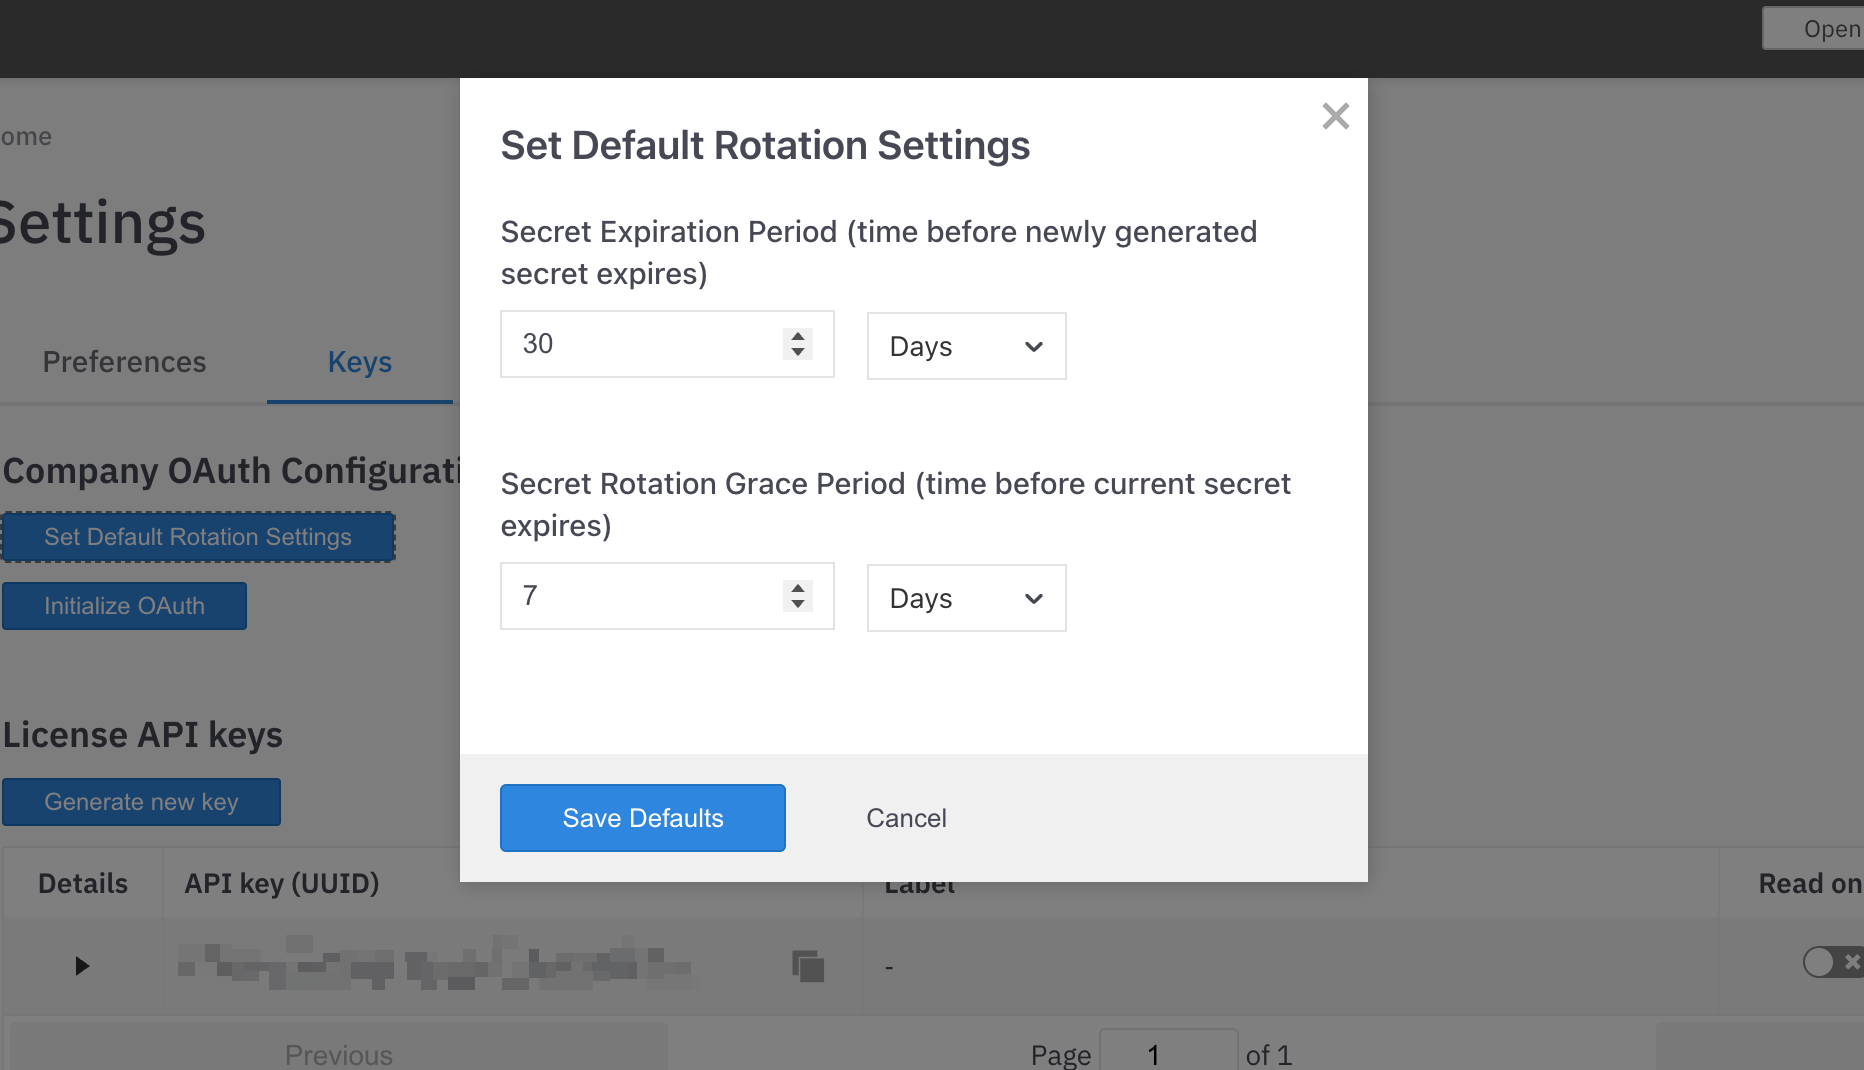Image resolution: width=1864 pixels, height=1070 pixels.
Task: Toggle the Read only switch for API key
Action: coord(1830,962)
